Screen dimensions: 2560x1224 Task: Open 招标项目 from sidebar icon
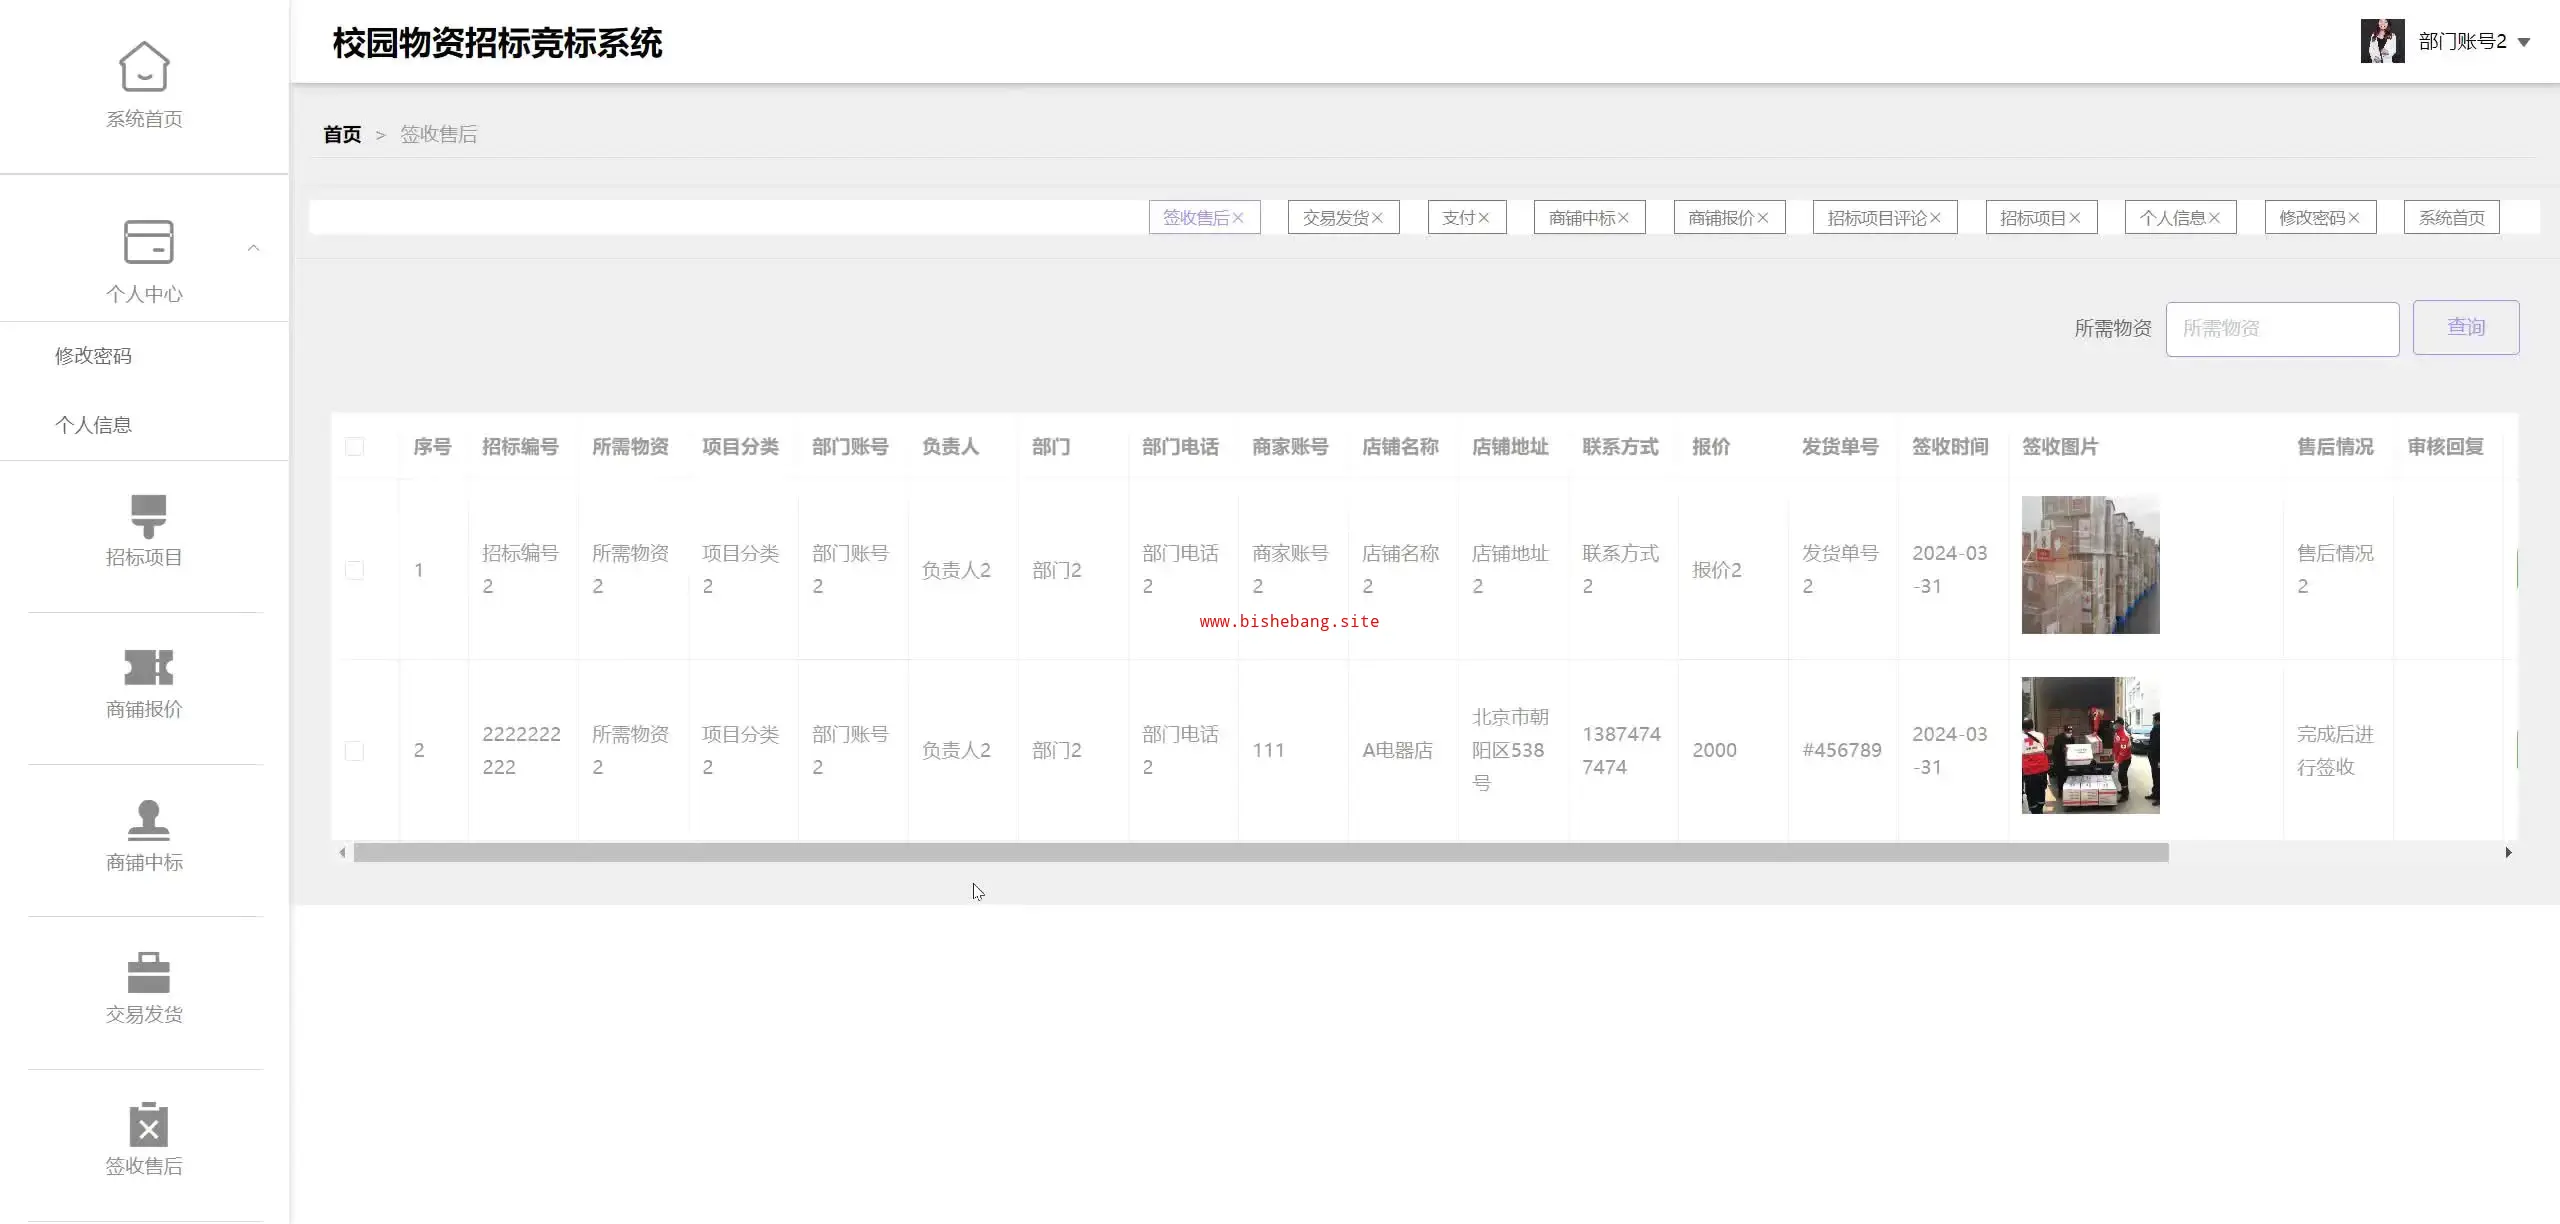(x=148, y=516)
